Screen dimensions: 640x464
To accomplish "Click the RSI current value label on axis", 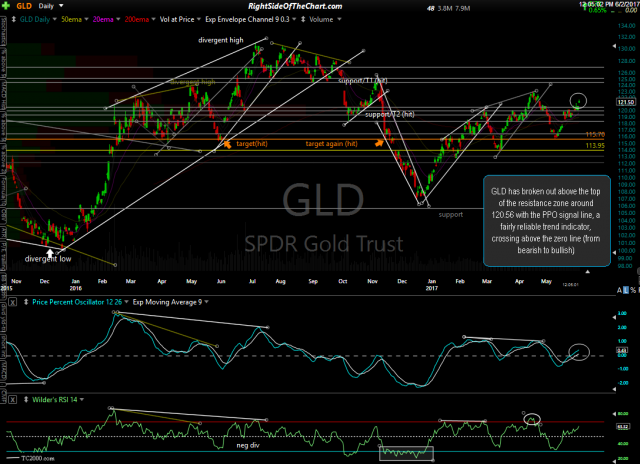I will (x=623, y=427).
